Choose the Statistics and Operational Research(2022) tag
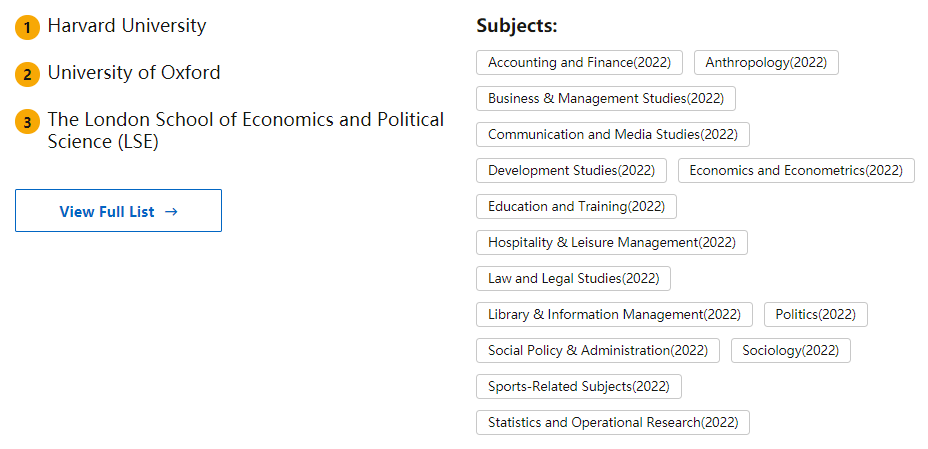This screenshot has height=449, width=928. click(x=612, y=422)
